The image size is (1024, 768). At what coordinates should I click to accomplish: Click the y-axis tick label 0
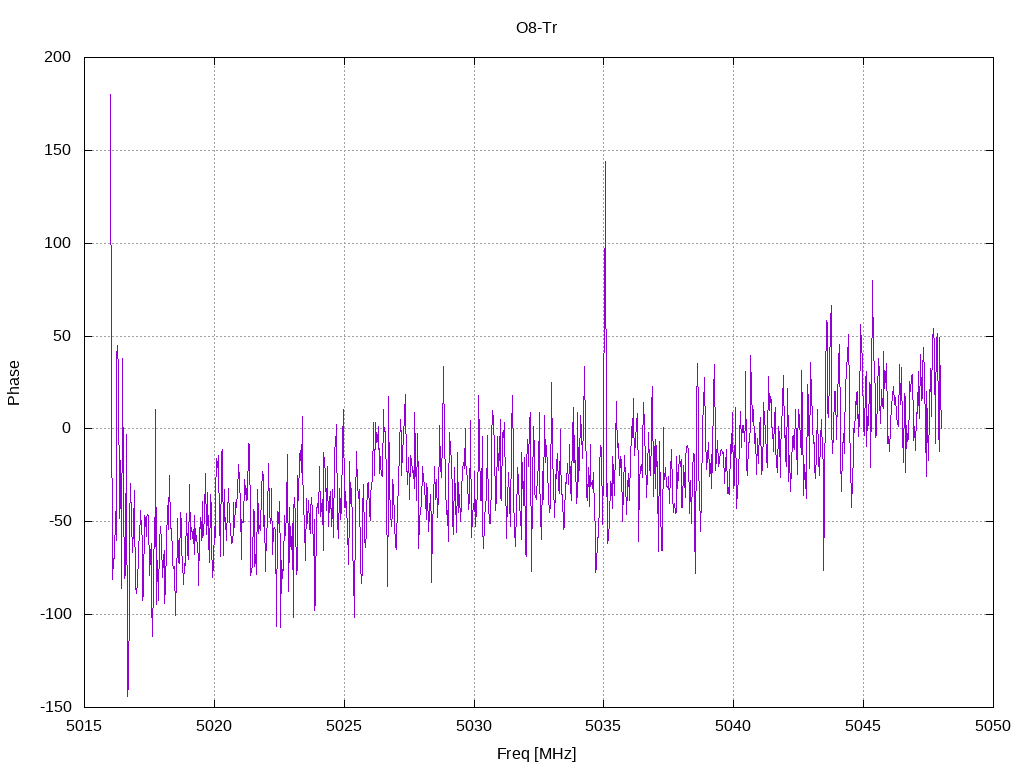click(67, 428)
